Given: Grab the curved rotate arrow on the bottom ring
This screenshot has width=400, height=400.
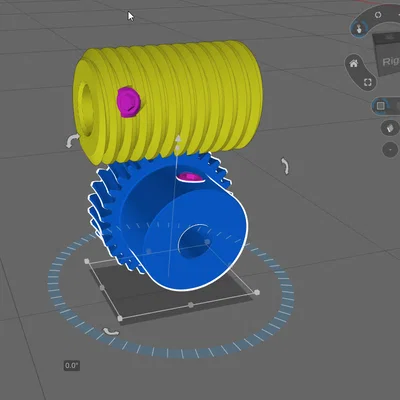Looking at the screenshot, I should click(x=111, y=332).
